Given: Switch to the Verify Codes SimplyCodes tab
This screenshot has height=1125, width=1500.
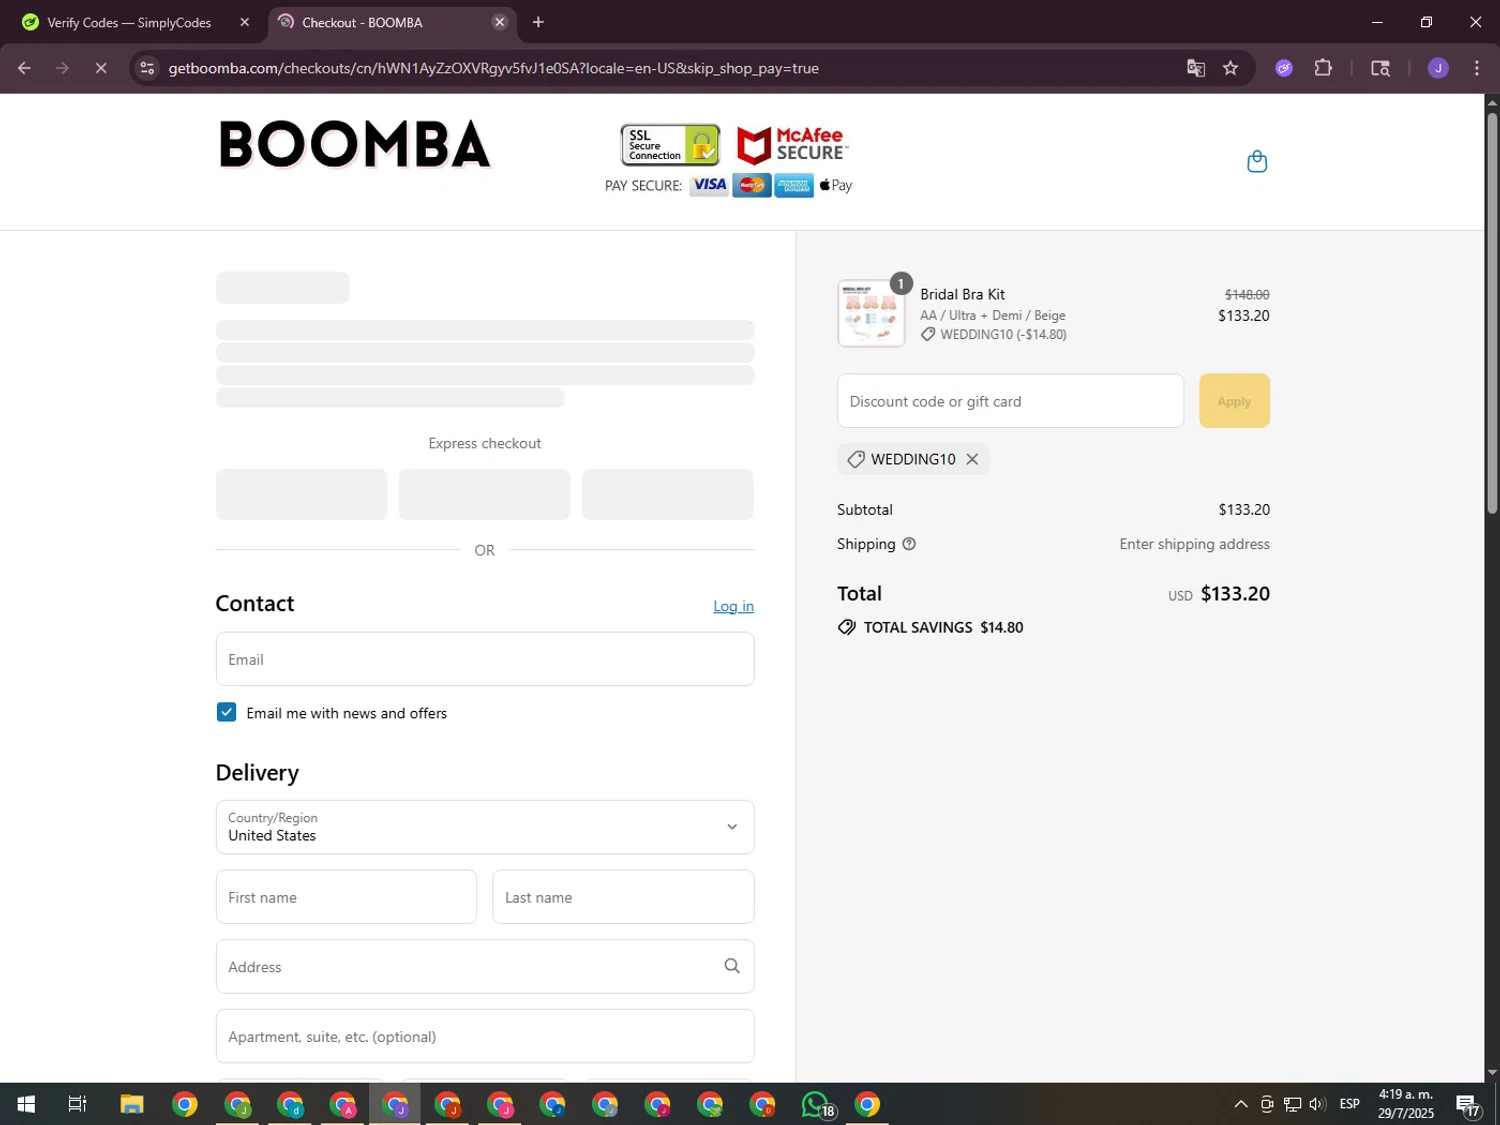Looking at the screenshot, I should click(x=132, y=22).
